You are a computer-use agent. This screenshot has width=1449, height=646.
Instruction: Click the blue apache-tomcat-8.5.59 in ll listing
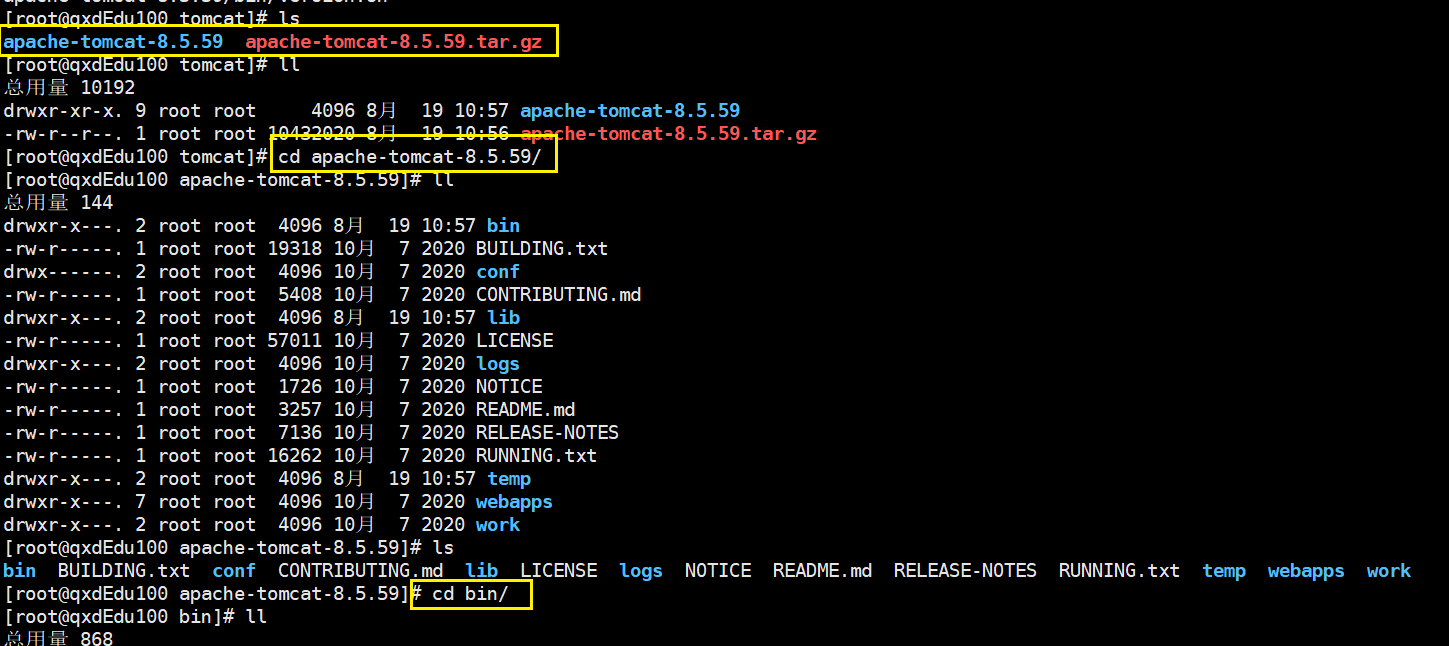[630, 111]
